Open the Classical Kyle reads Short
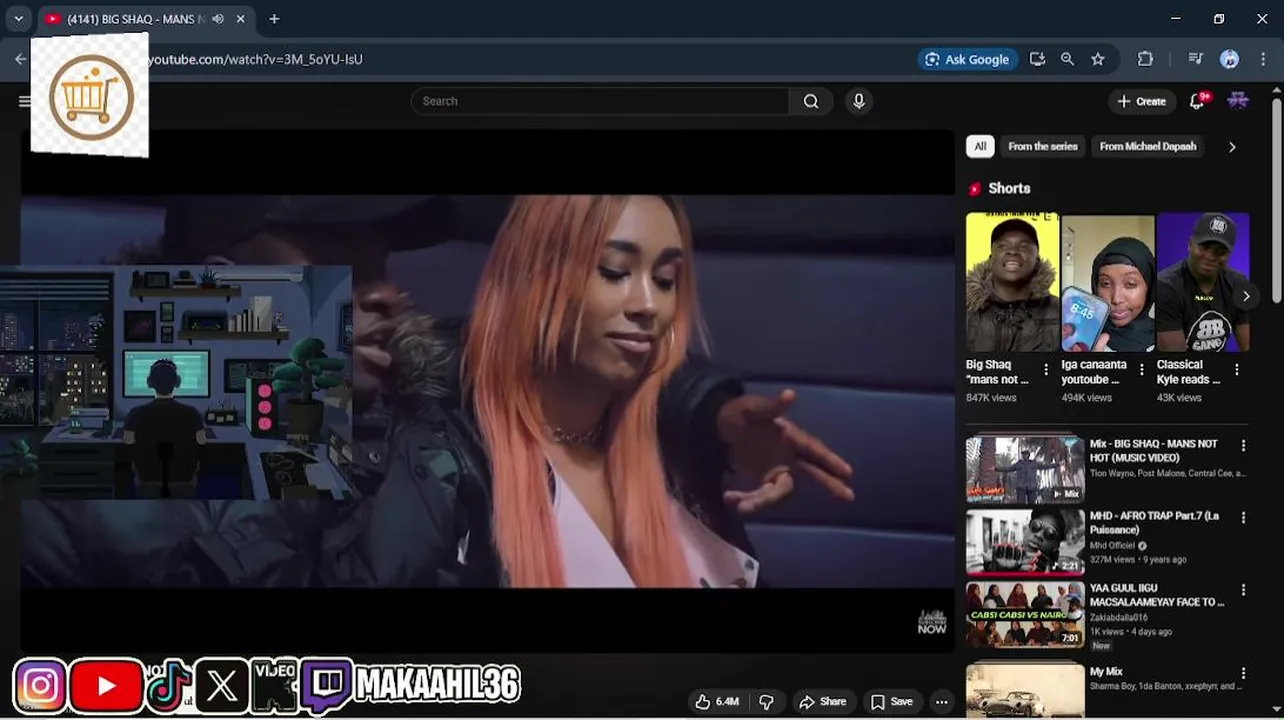 pos(1203,282)
